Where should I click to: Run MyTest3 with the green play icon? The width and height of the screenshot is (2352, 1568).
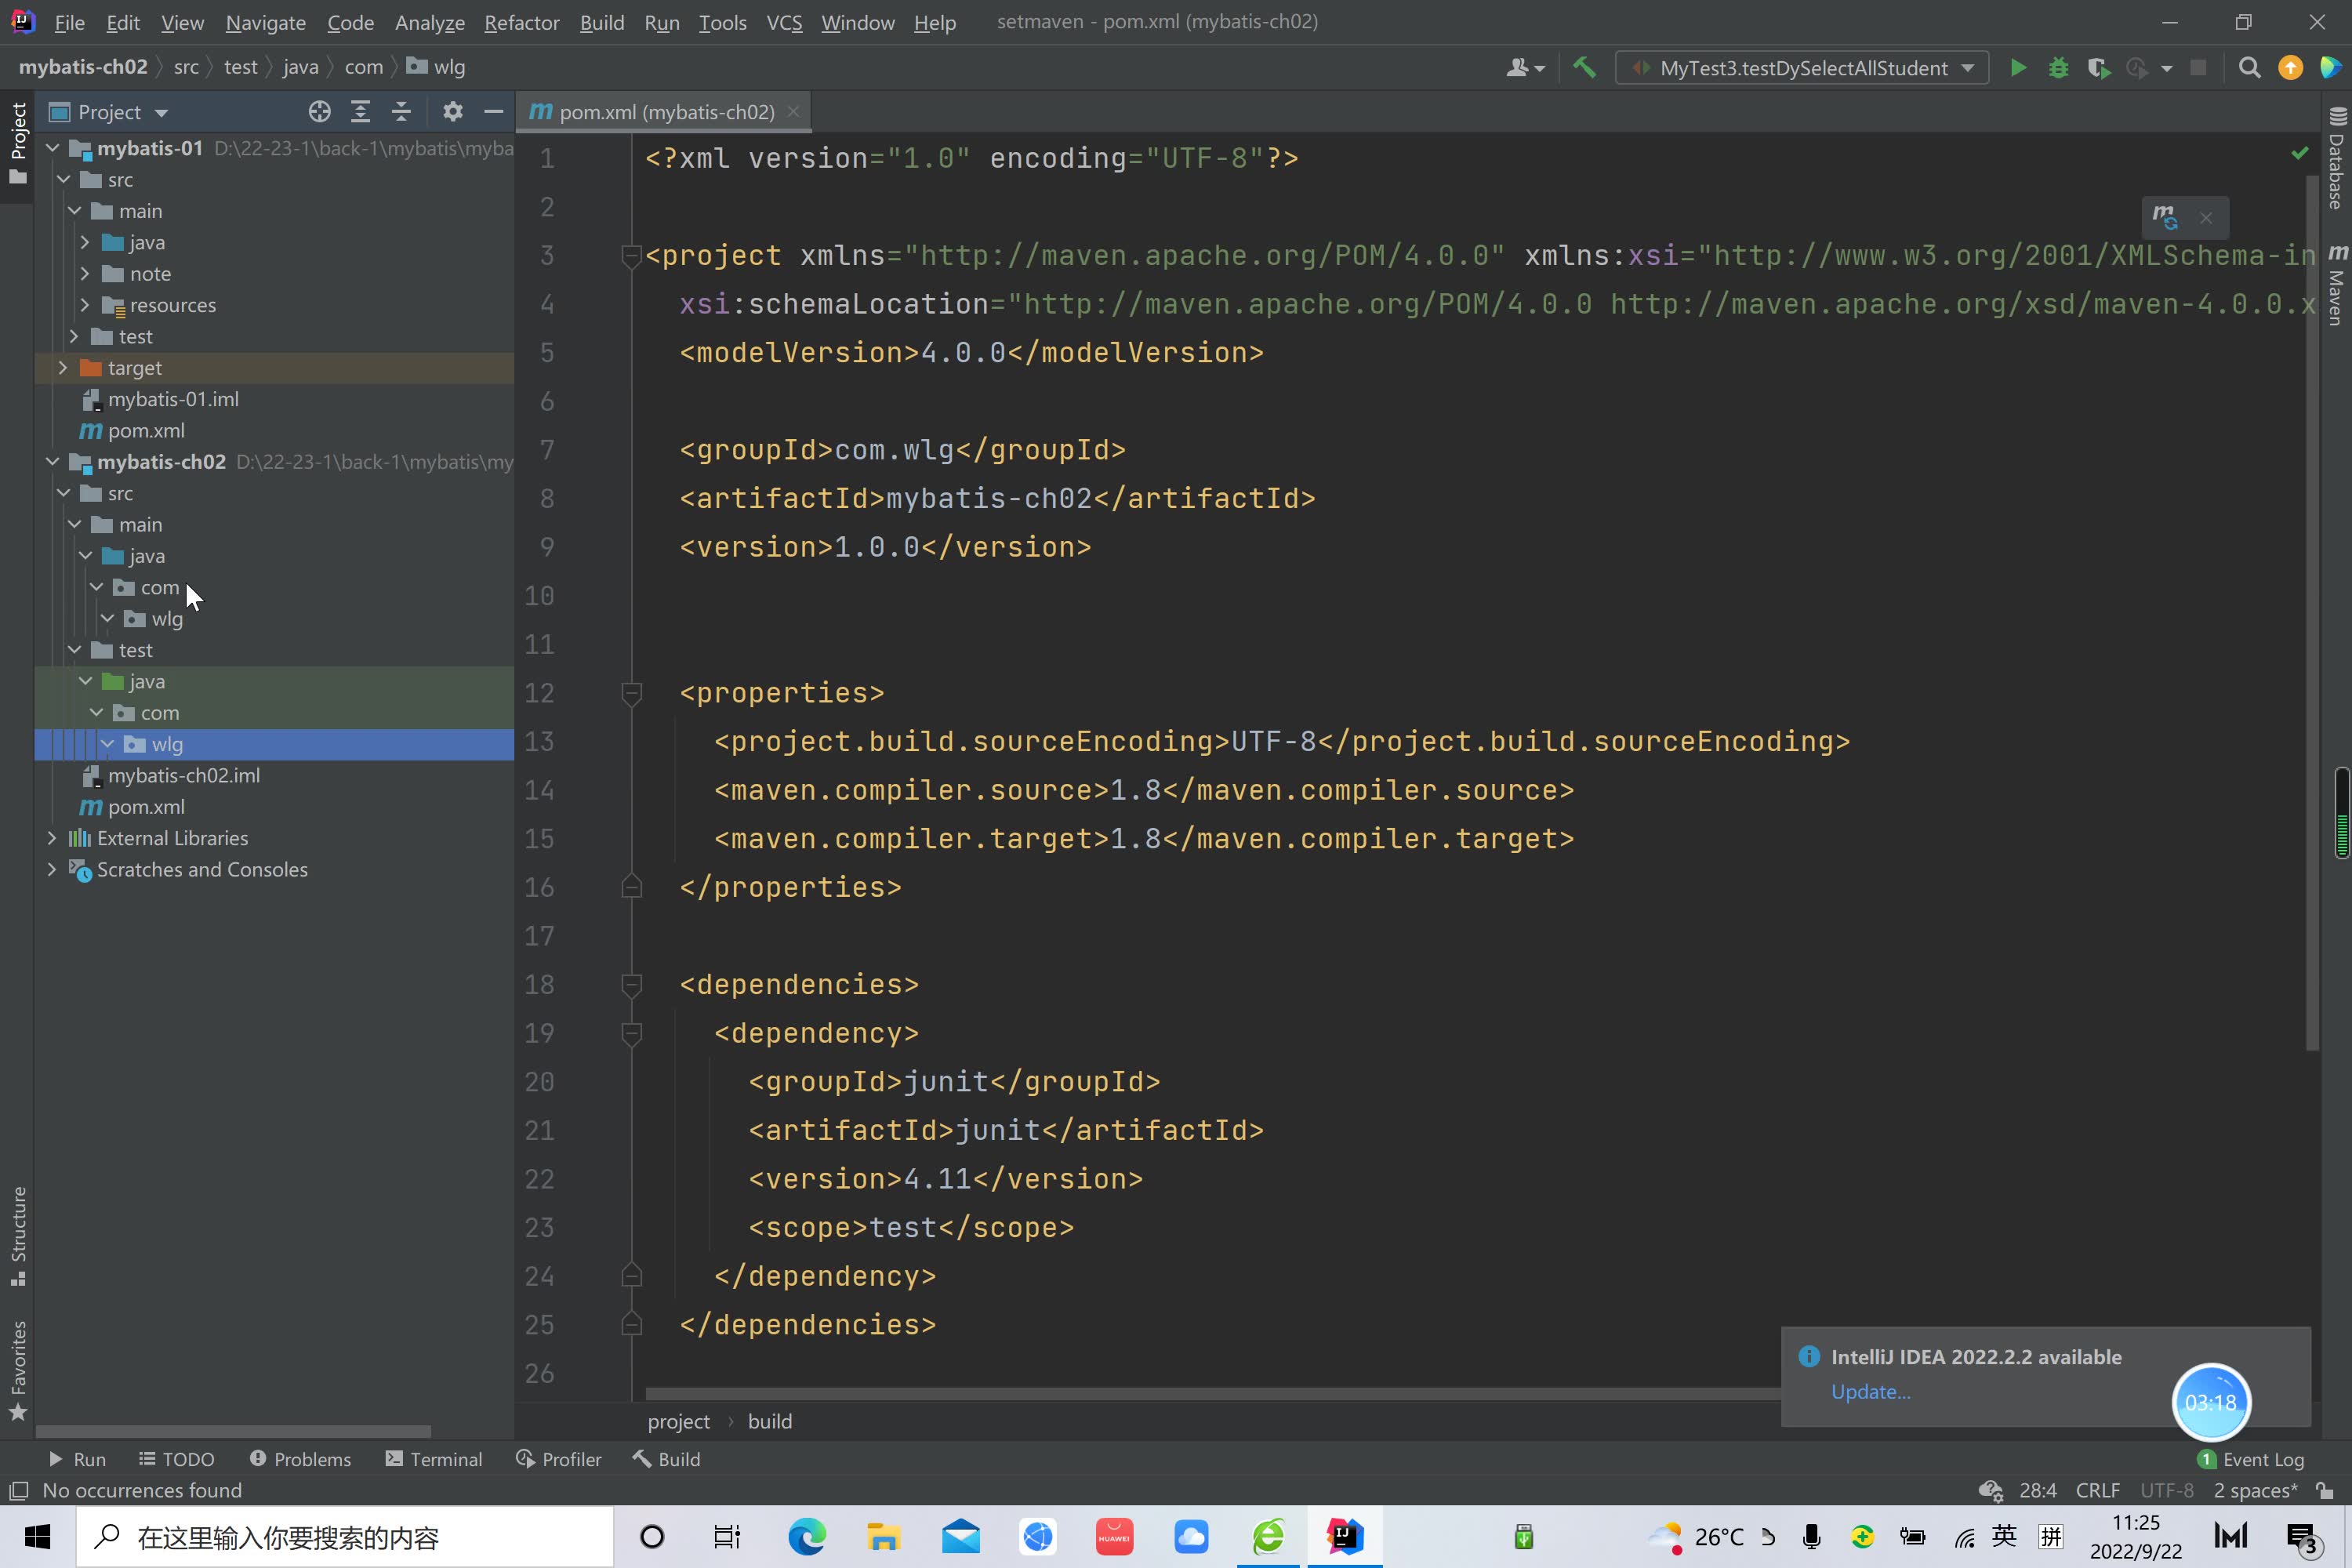(2018, 67)
